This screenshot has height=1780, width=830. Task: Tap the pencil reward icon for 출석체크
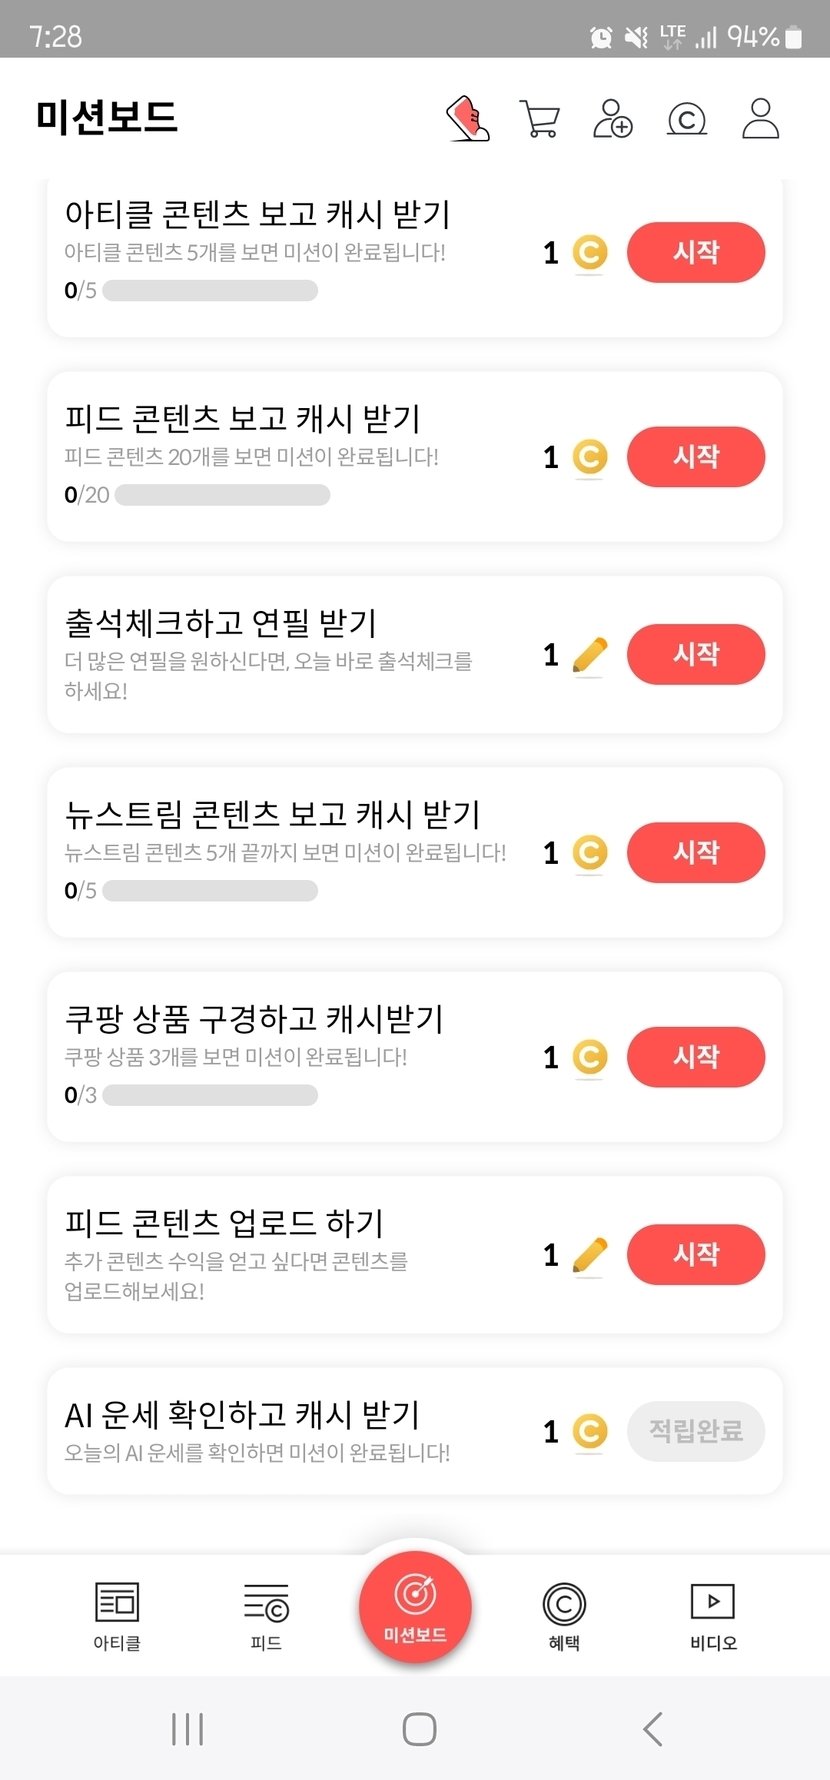(590, 655)
